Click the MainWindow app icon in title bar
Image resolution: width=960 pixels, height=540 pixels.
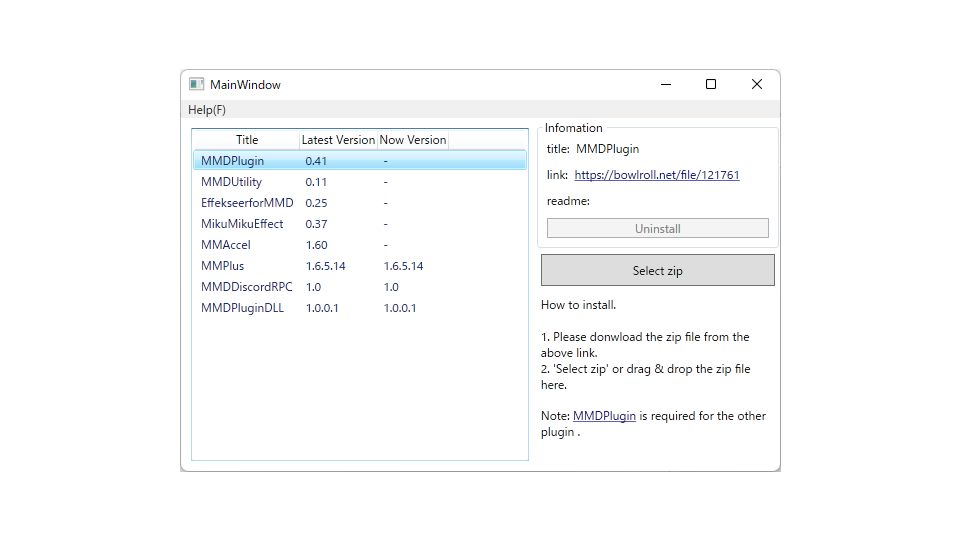pos(196,84)
